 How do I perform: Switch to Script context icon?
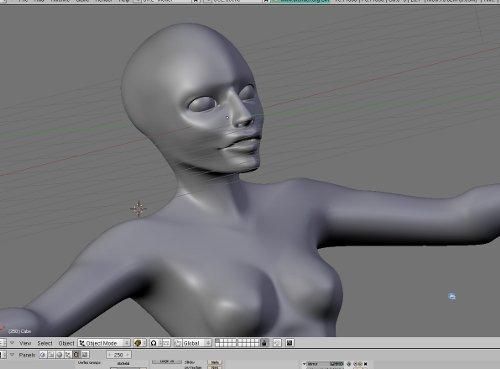pyautogui.click(x=51, y=355)
